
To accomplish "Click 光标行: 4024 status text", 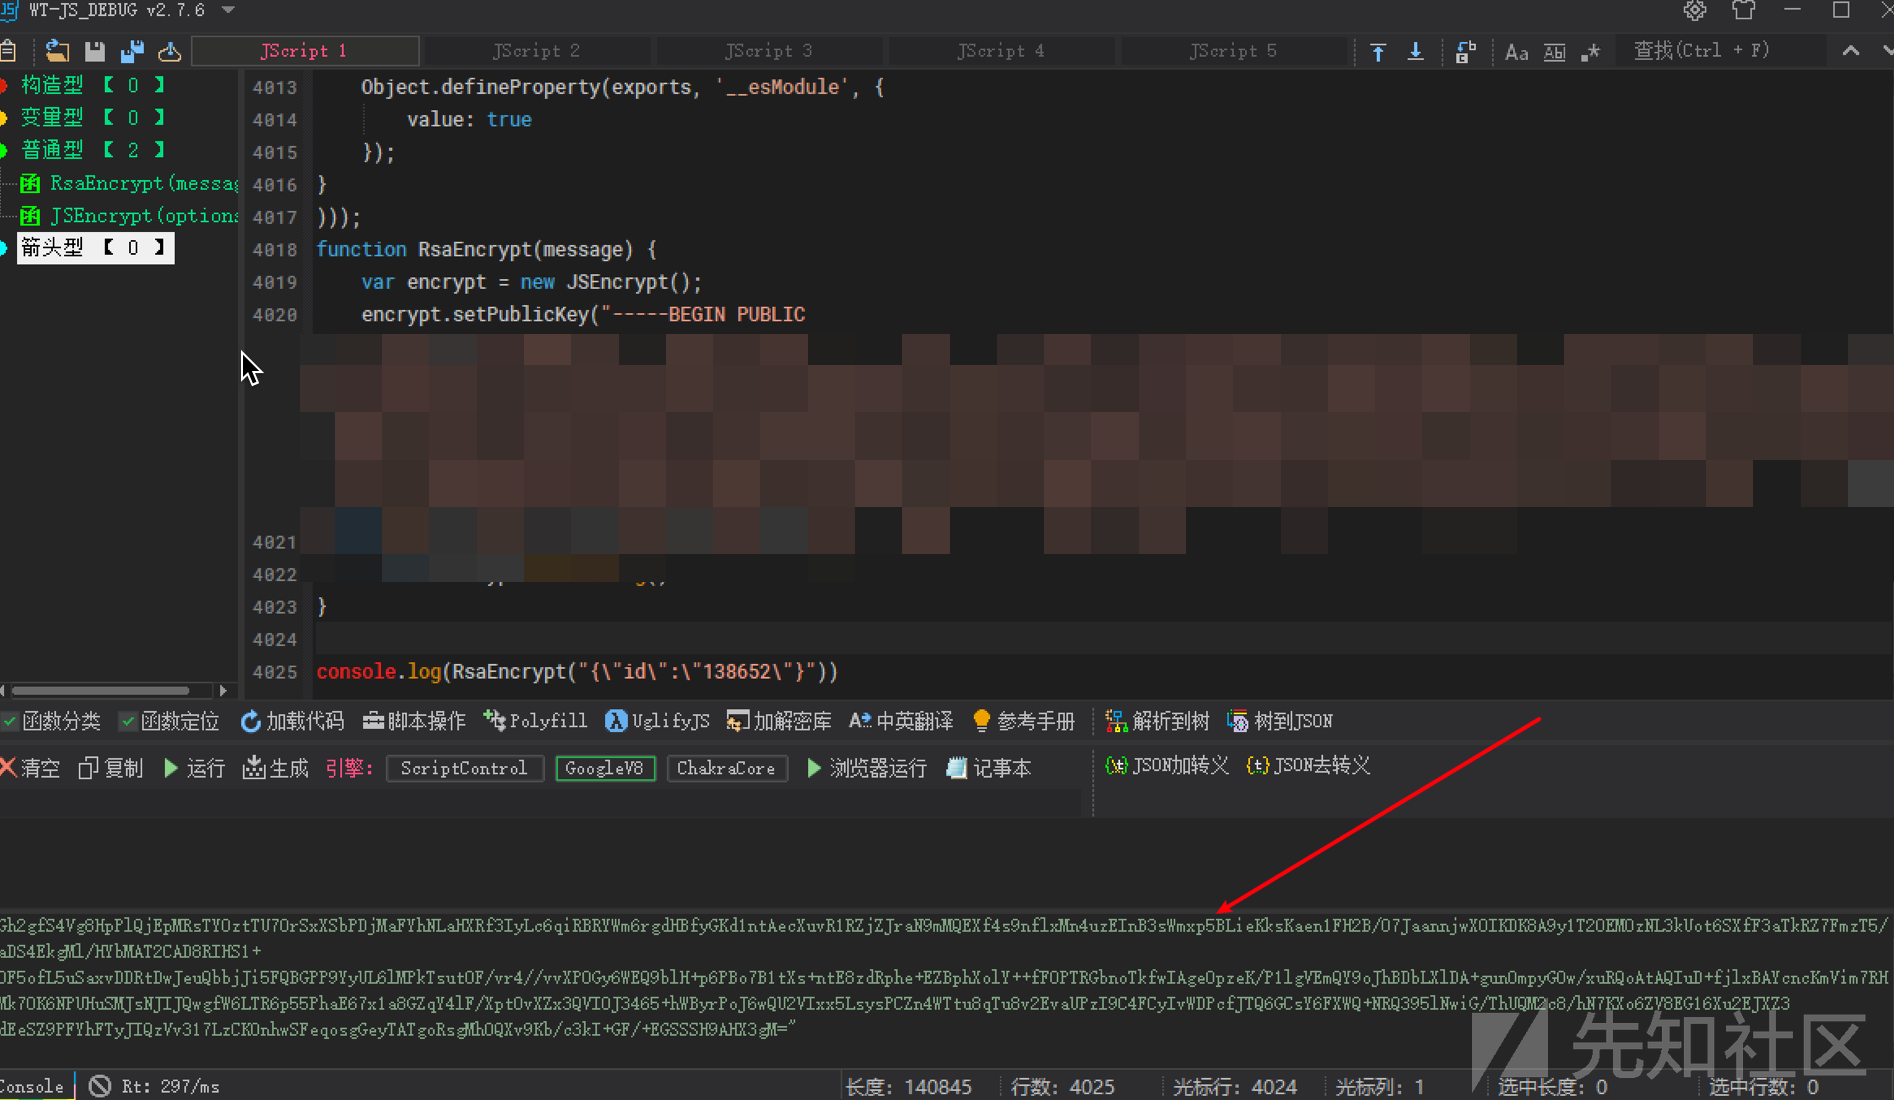I will 1235,1087.
